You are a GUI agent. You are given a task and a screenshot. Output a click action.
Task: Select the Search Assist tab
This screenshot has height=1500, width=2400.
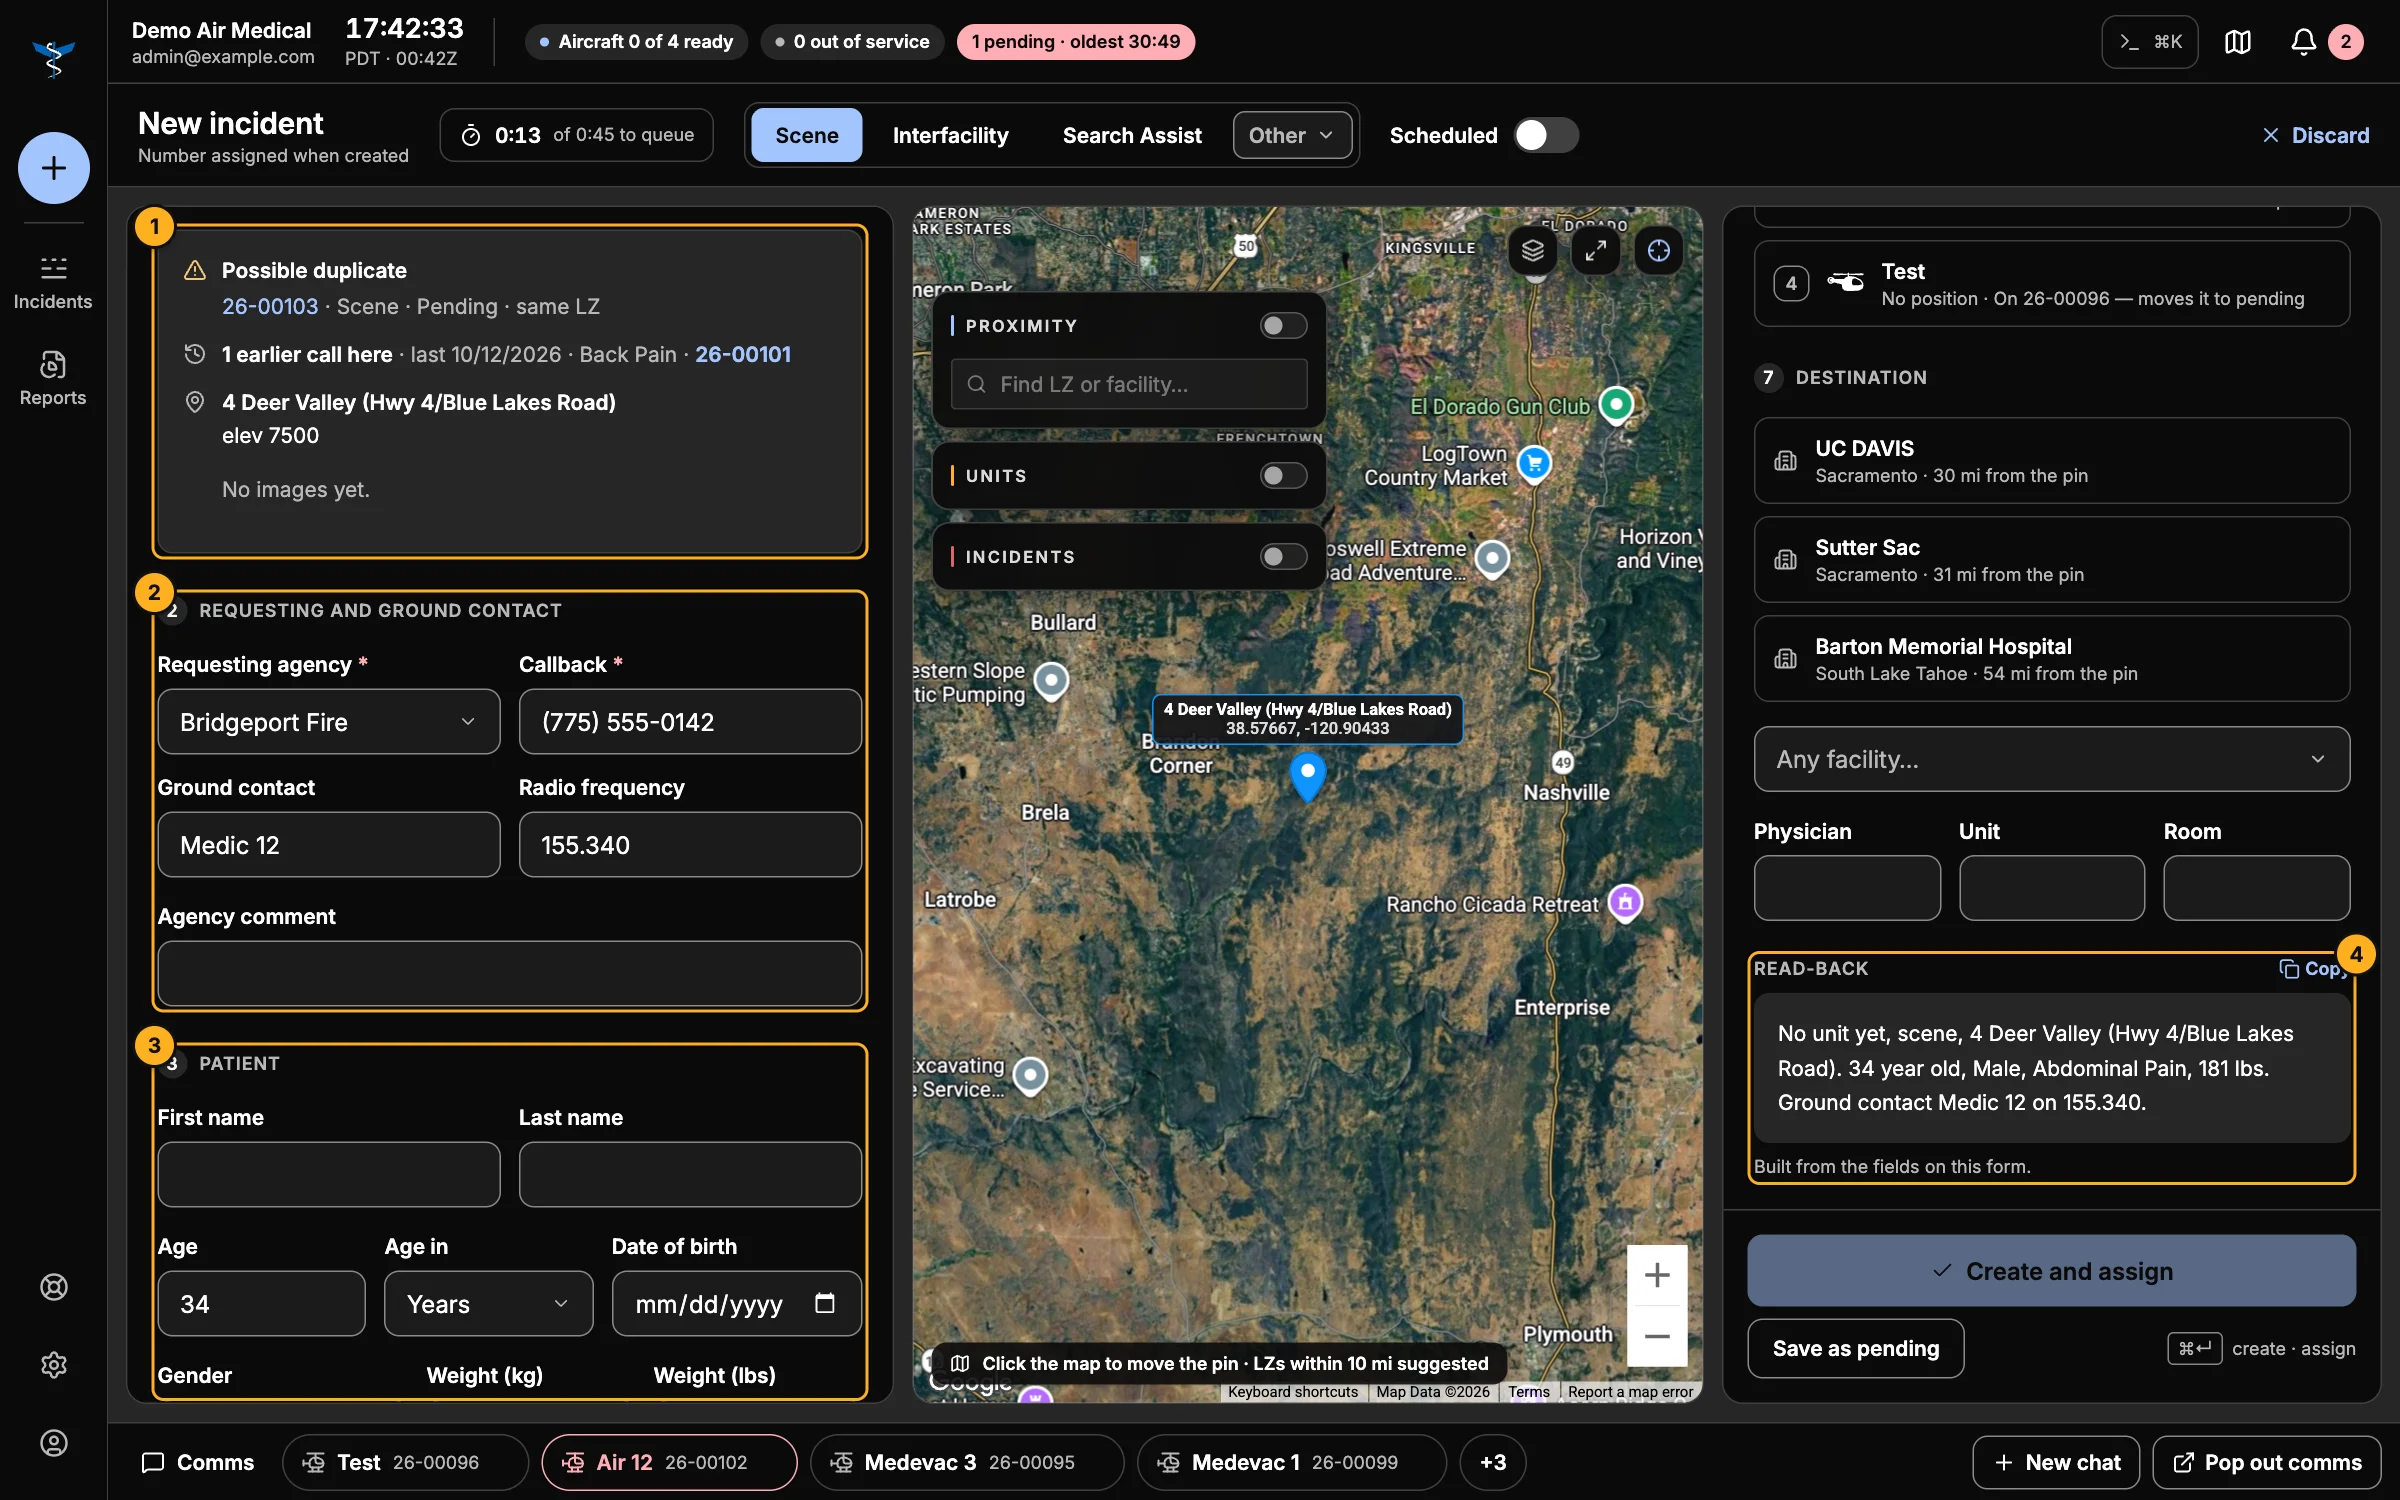pyautogui.click(x=1132, y=135)
